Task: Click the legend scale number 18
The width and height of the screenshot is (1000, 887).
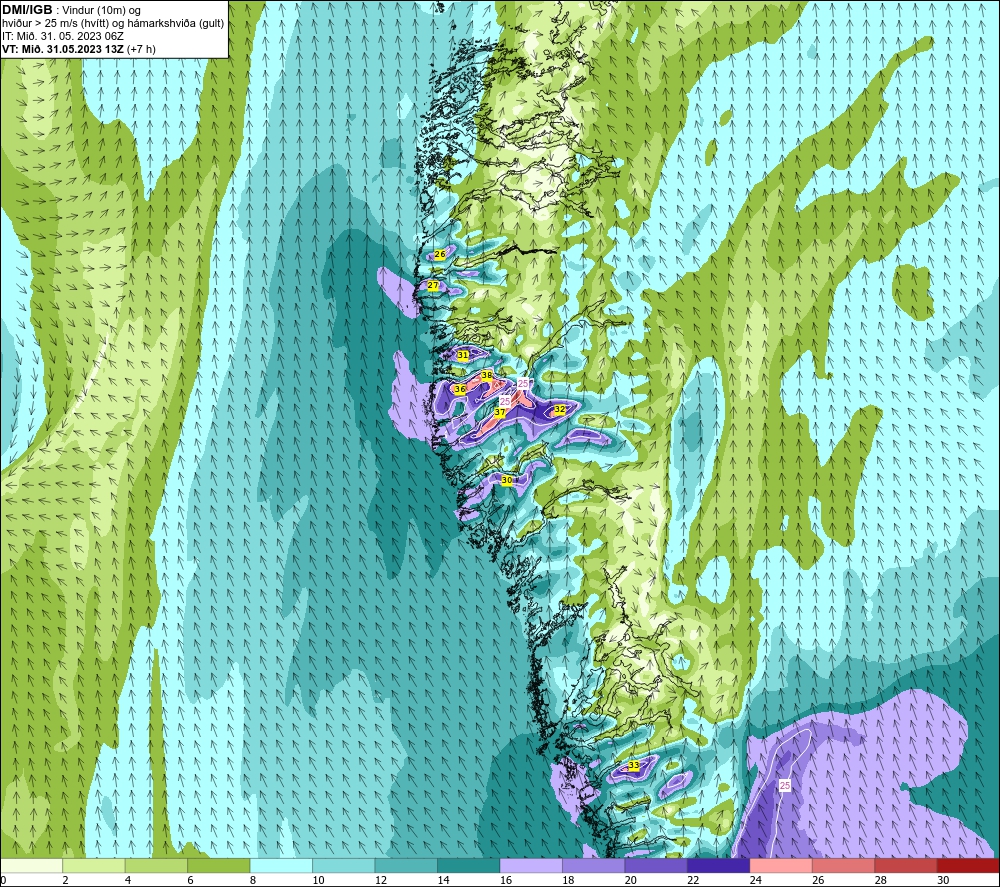Action: click(x=568, y=880)
